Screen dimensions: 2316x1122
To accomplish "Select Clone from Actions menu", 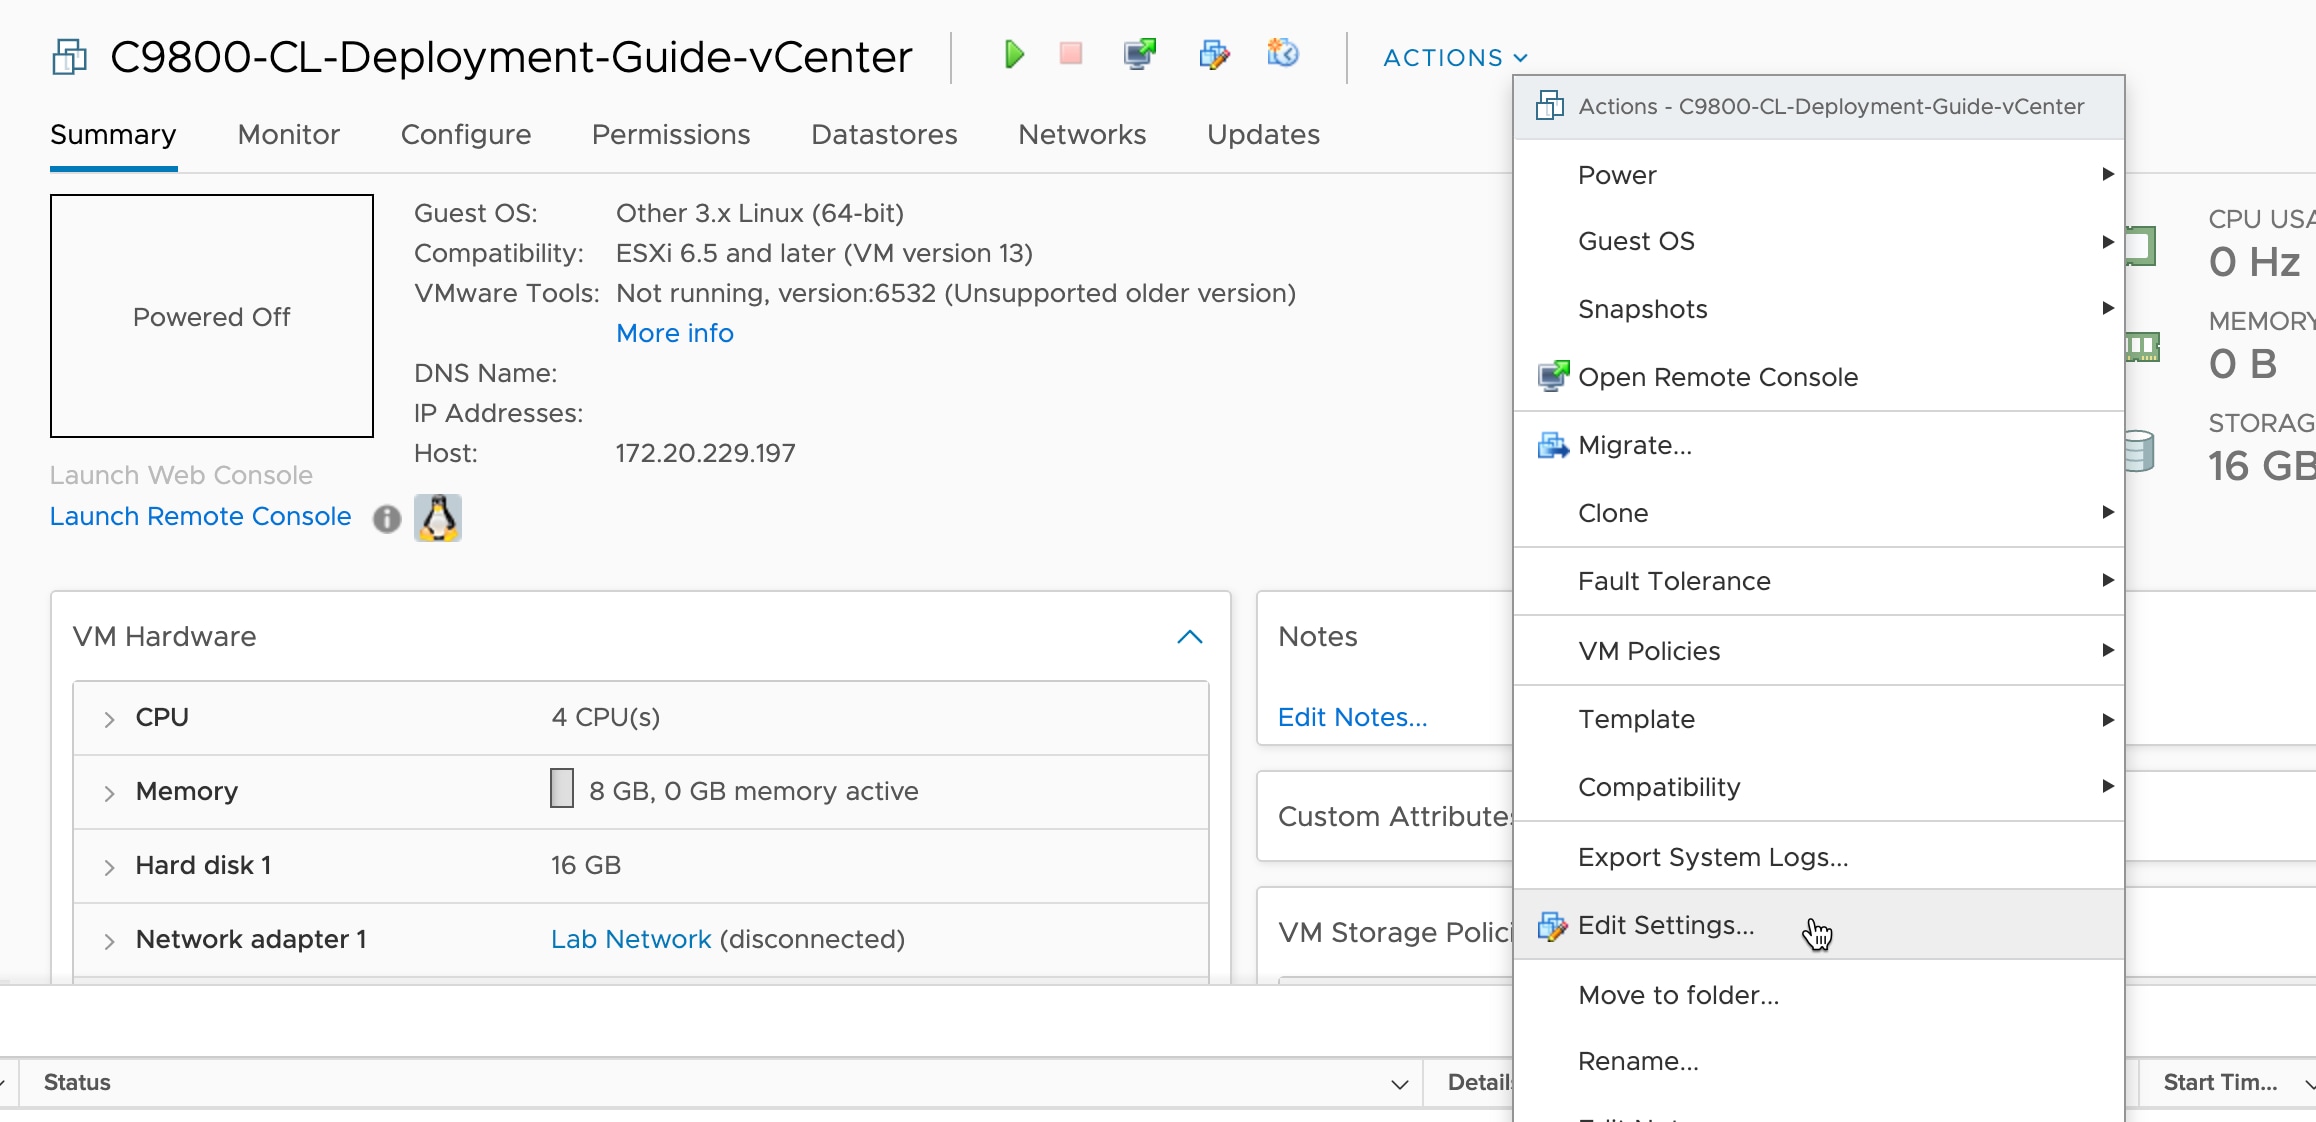I will tap(1819, 513).
